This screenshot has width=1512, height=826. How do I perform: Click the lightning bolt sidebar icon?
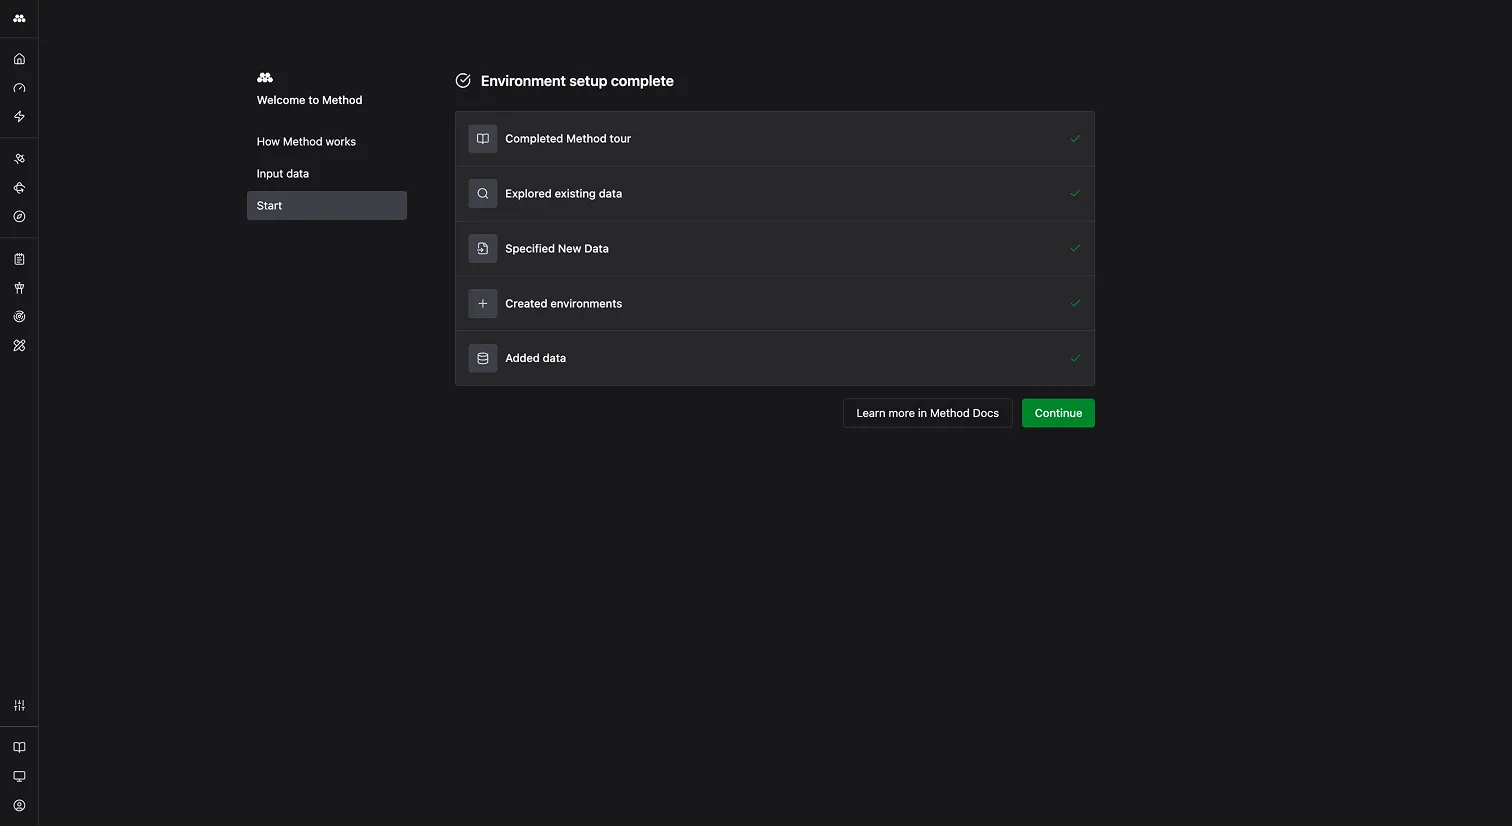click(x=19, y=117)
